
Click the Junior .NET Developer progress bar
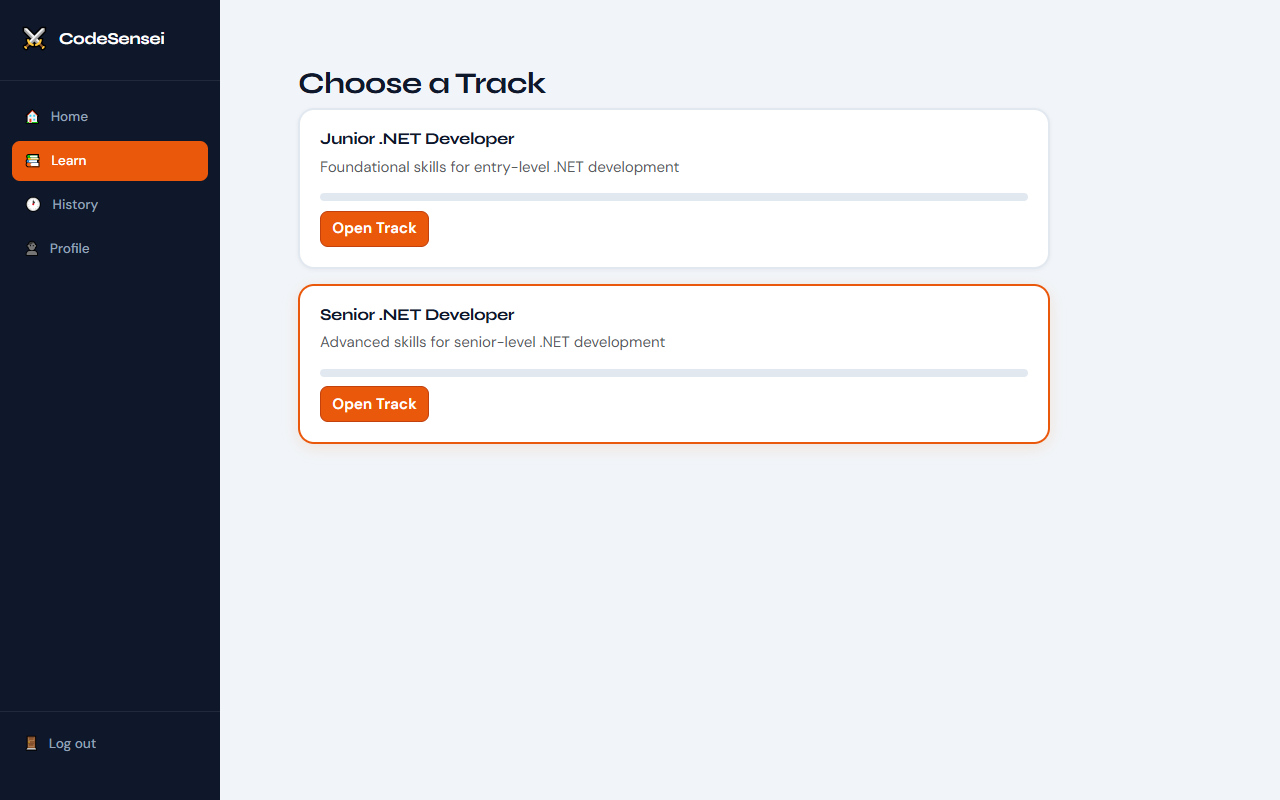tap(673, 196)
